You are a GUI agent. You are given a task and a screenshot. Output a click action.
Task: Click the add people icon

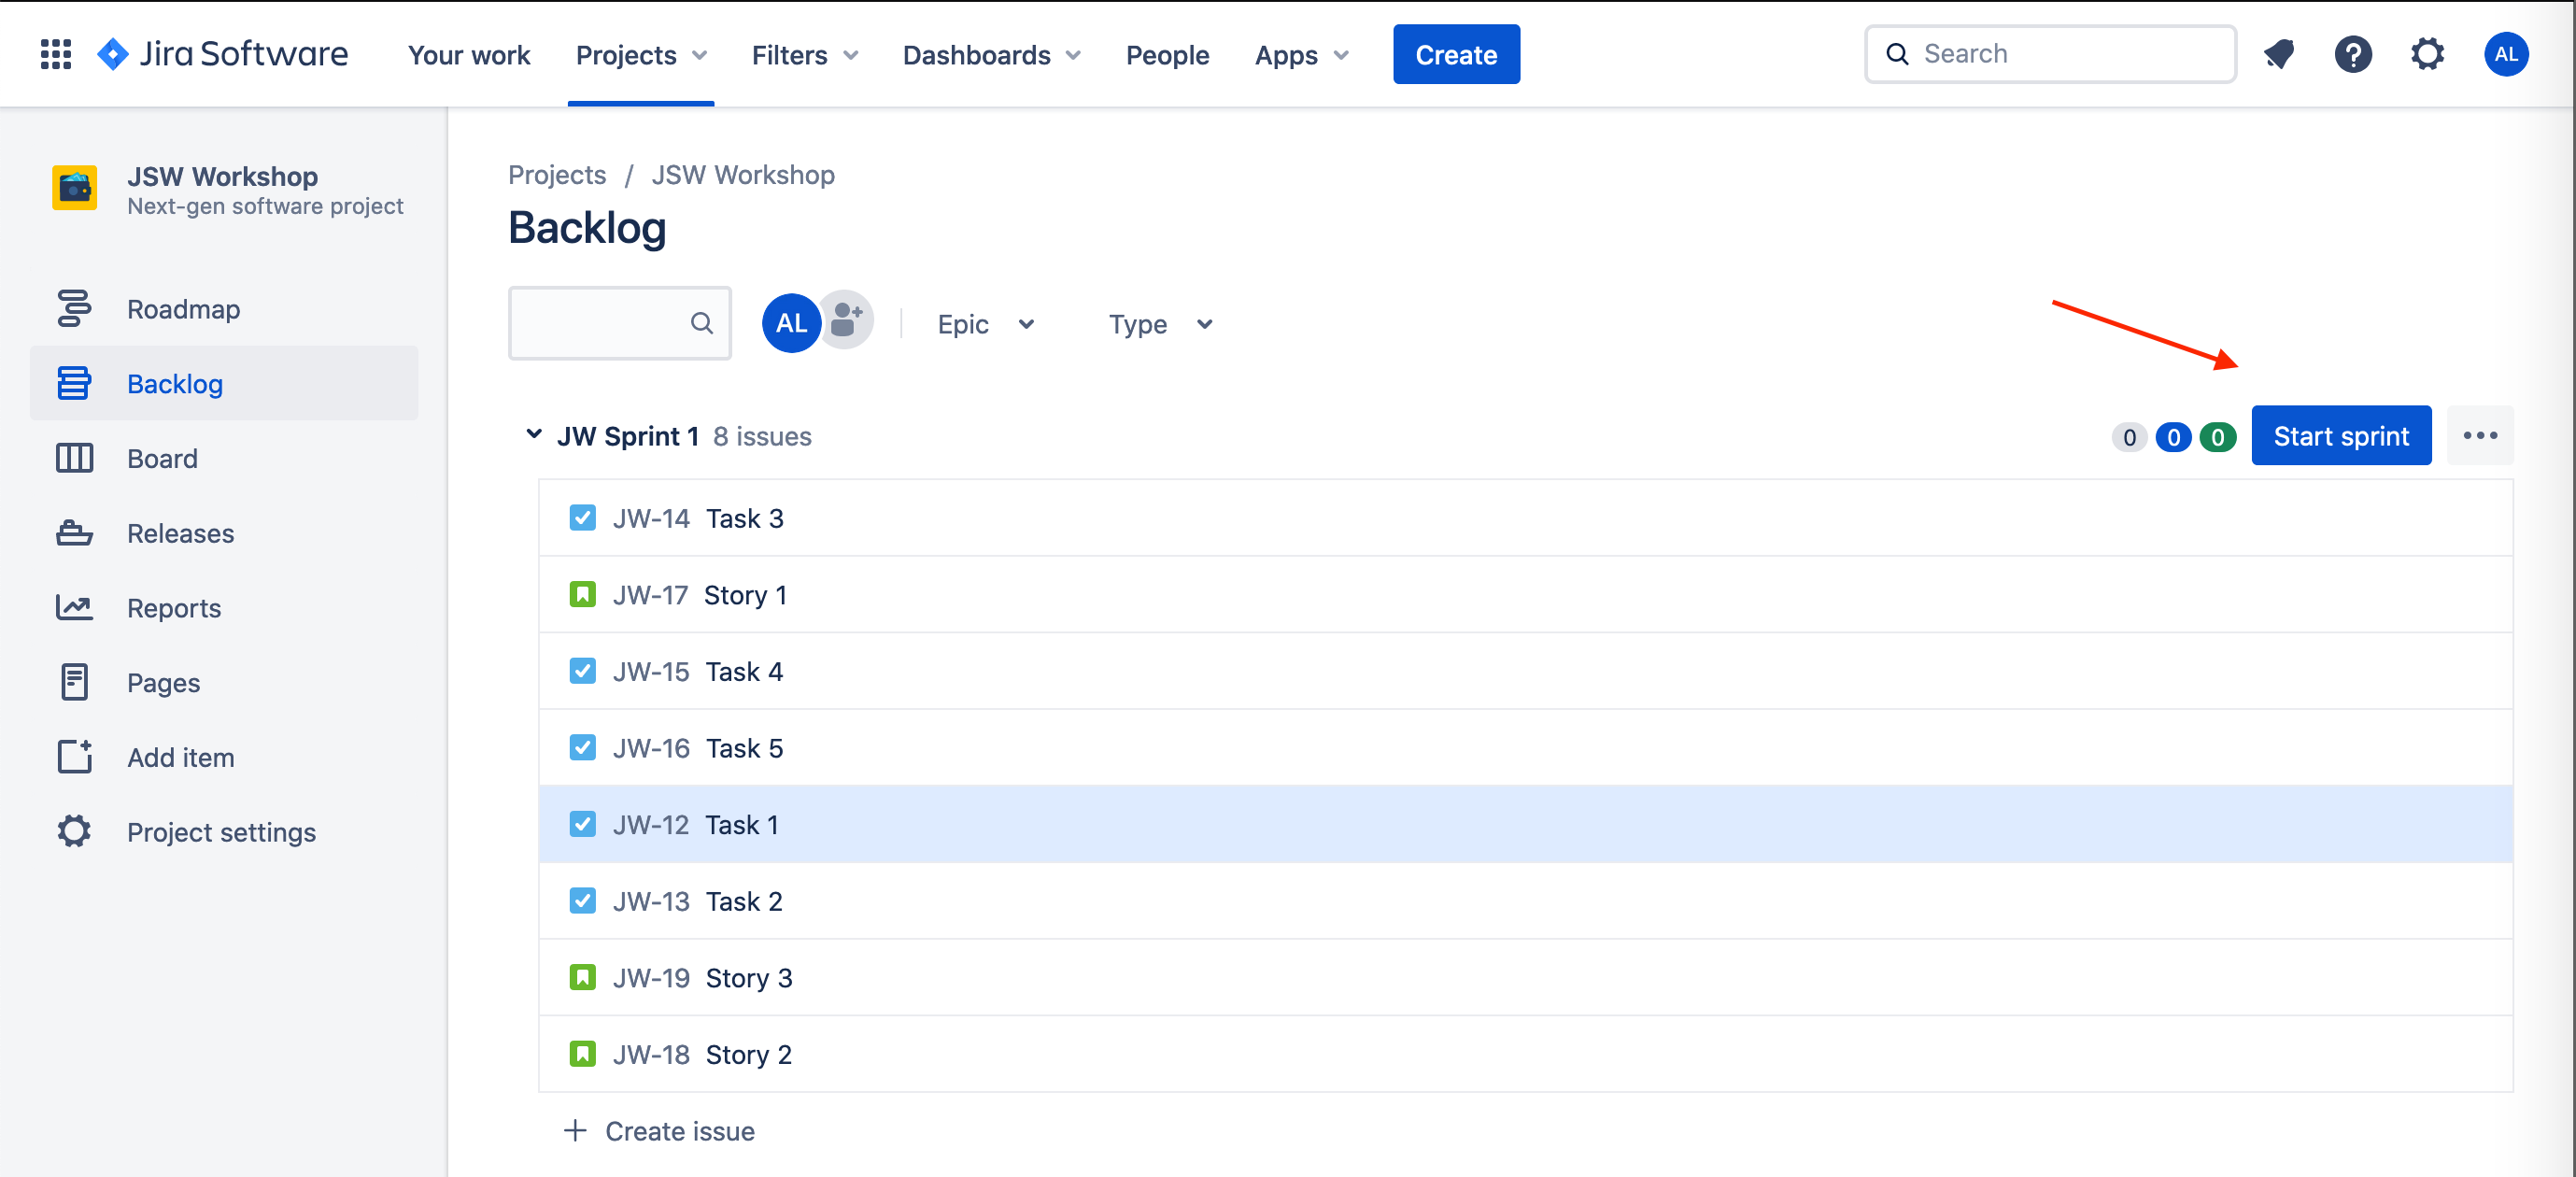846,322
